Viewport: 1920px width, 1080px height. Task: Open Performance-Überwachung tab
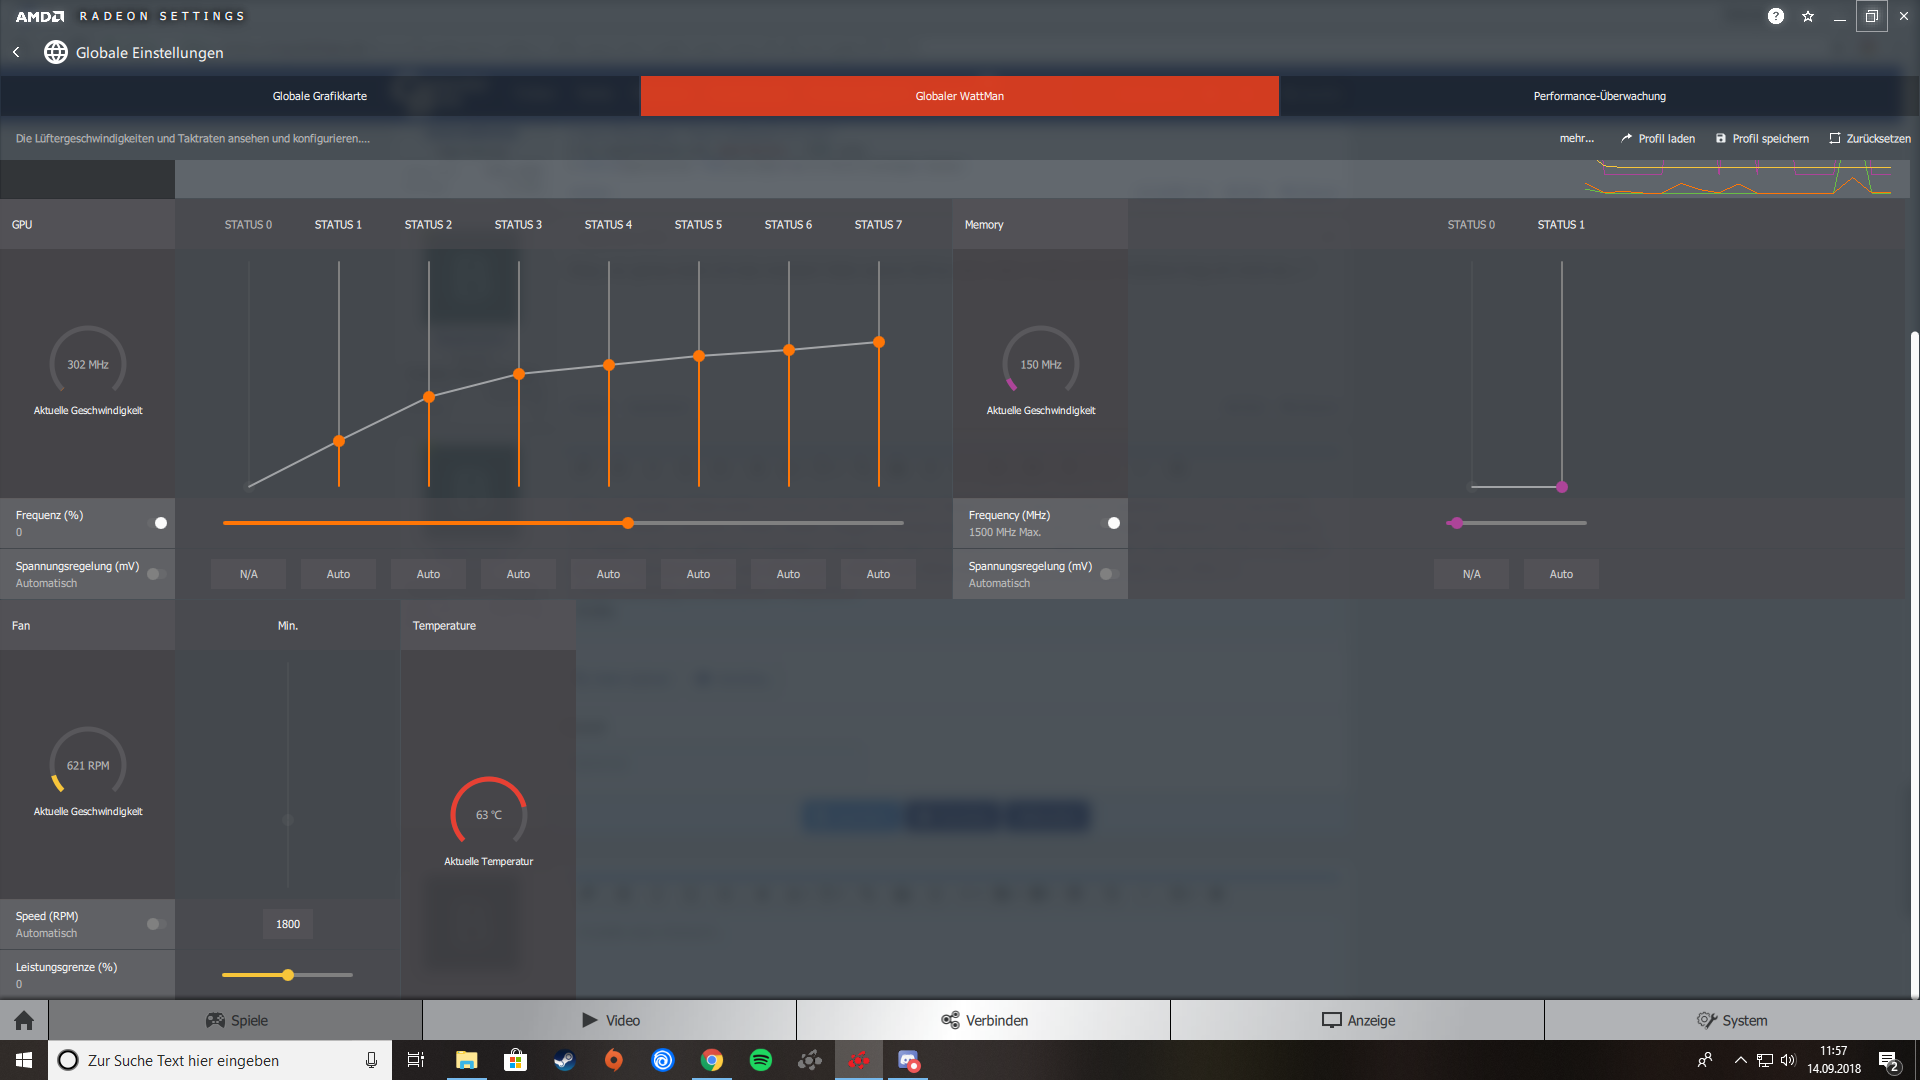click(1599, 96)
